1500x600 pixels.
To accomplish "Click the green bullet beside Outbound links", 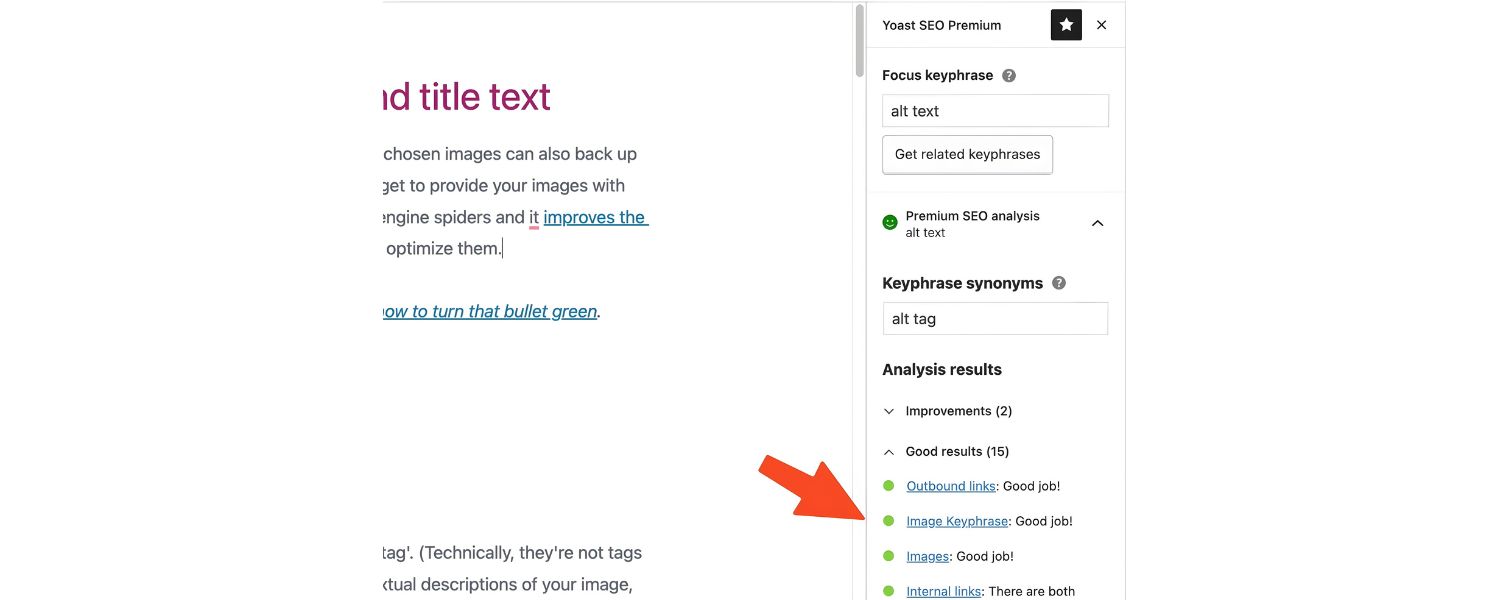I will 890,485.
